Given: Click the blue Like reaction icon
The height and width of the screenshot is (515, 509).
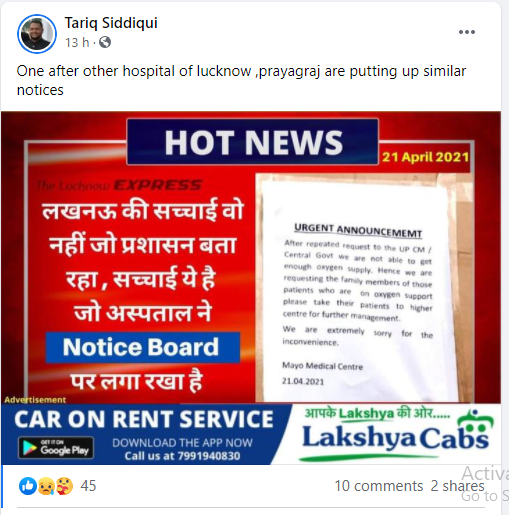Looking at the screenshot, I should (28, 486).
